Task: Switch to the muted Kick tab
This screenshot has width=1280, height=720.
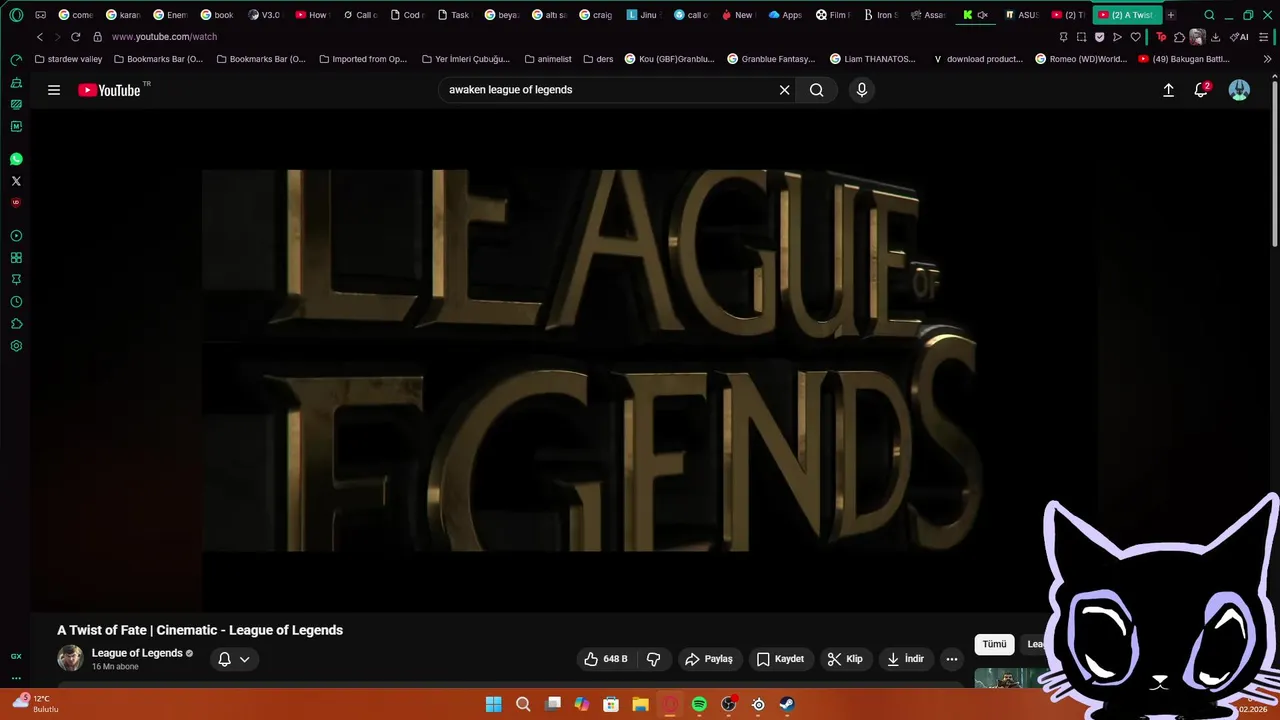Action: (x=975, y=15)
